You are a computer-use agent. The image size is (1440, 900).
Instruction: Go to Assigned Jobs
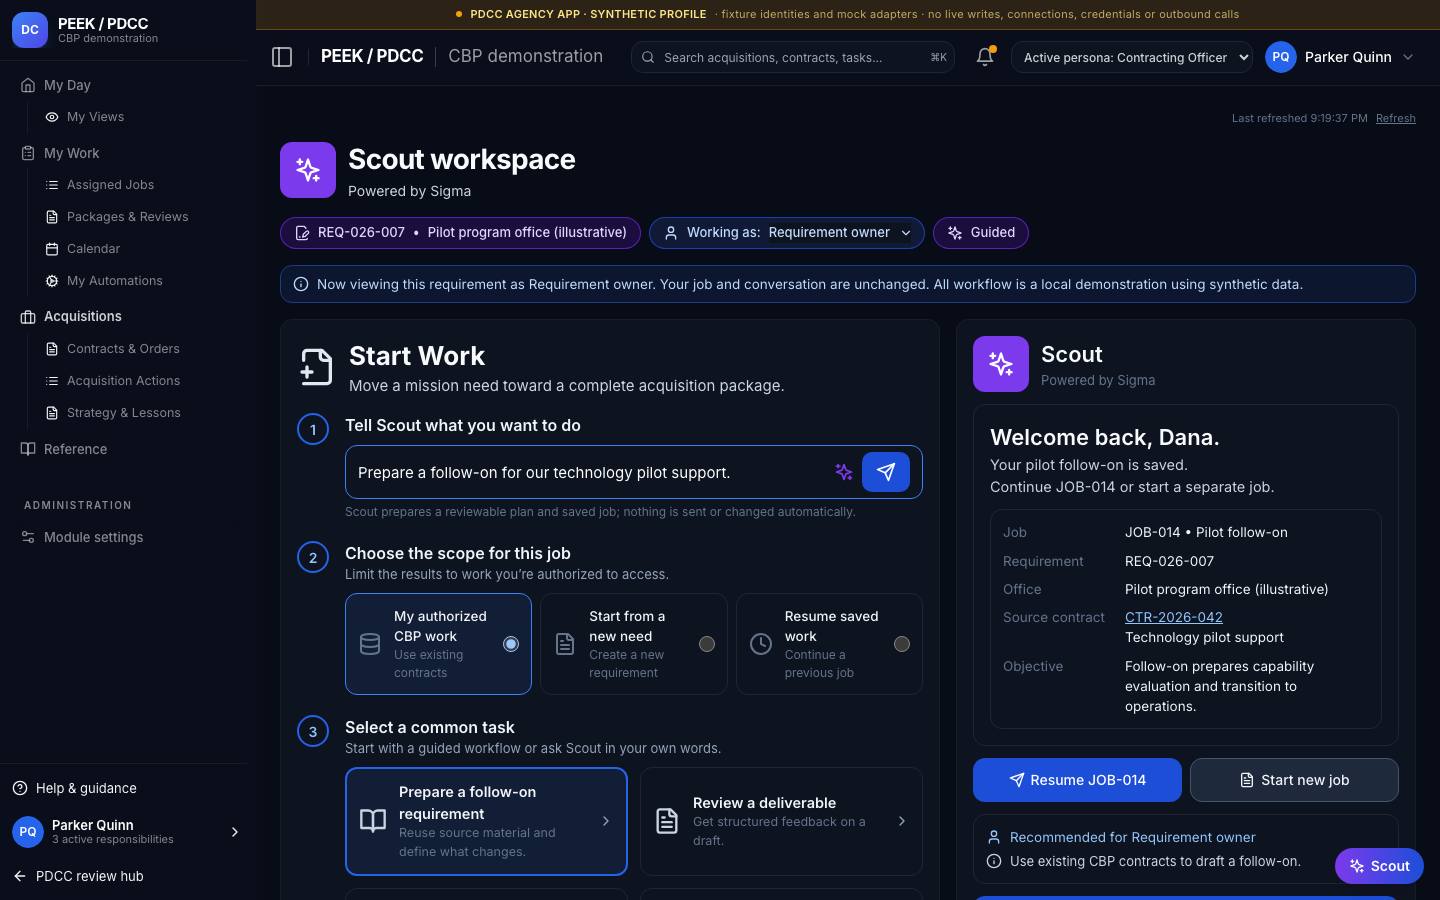point(110,185)
